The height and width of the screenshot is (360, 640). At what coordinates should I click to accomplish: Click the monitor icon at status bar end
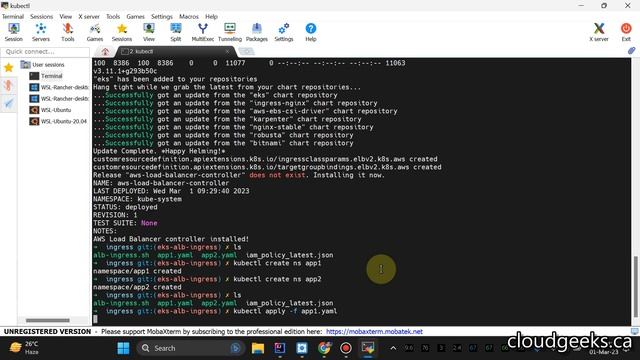(x=635, y=331)
